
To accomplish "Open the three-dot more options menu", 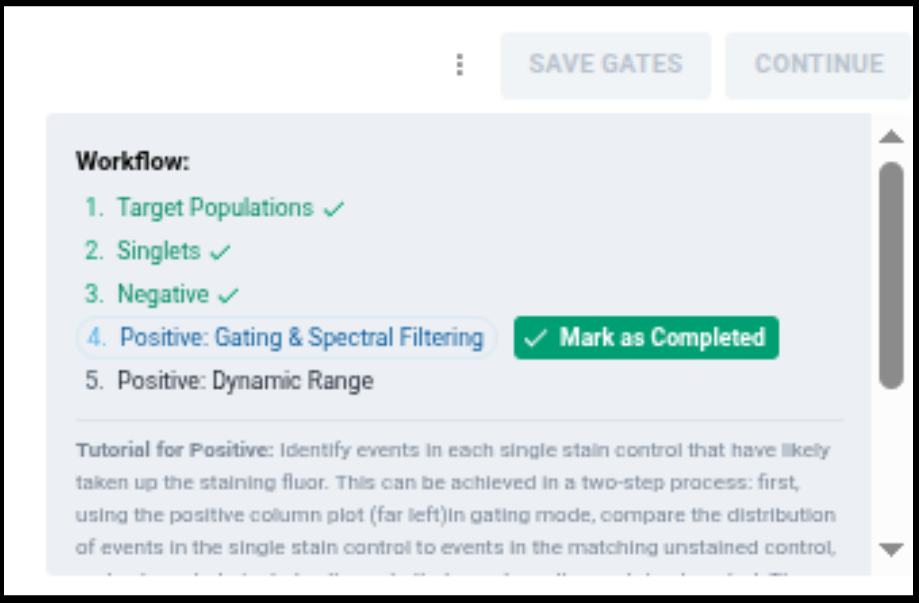I will click(459, 65).
